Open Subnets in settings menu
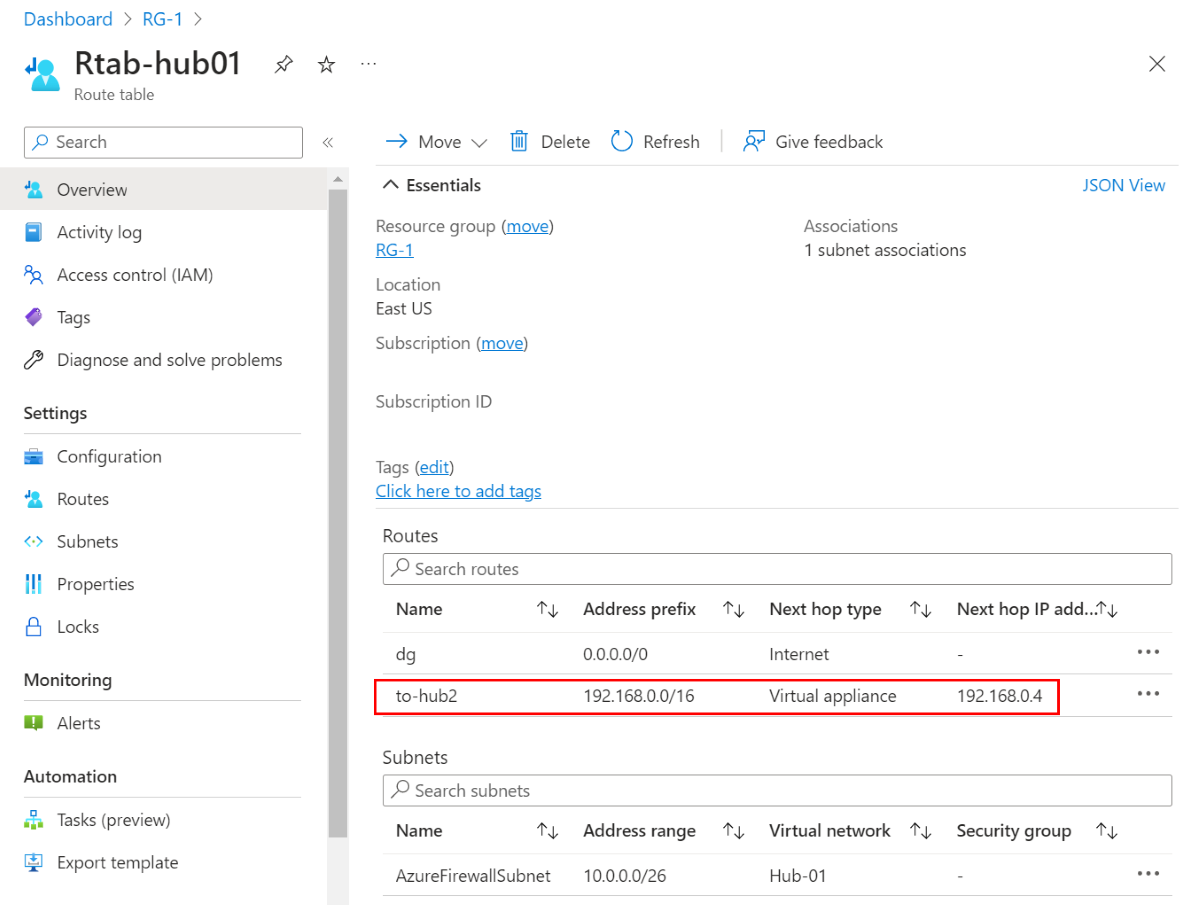 (x=87, y=542)
